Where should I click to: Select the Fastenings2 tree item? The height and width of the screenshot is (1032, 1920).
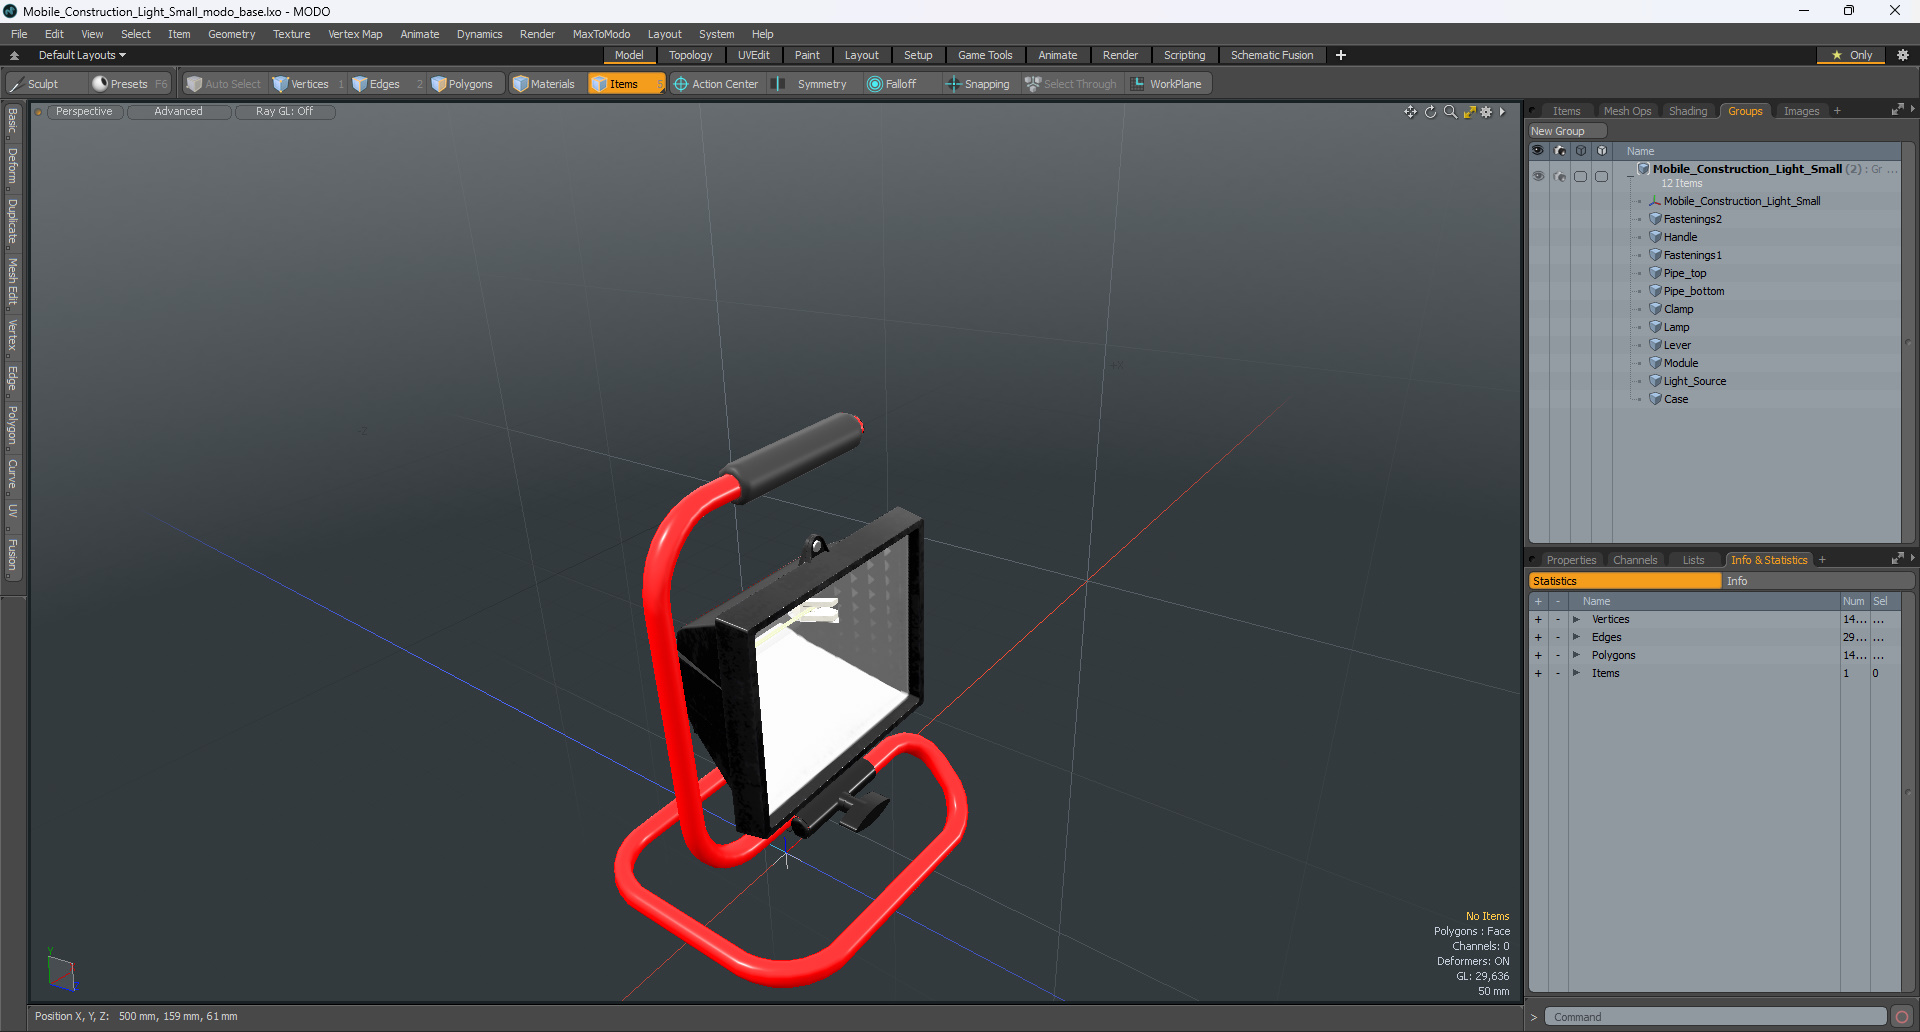pyautogui.click(x=1692, y=219)
